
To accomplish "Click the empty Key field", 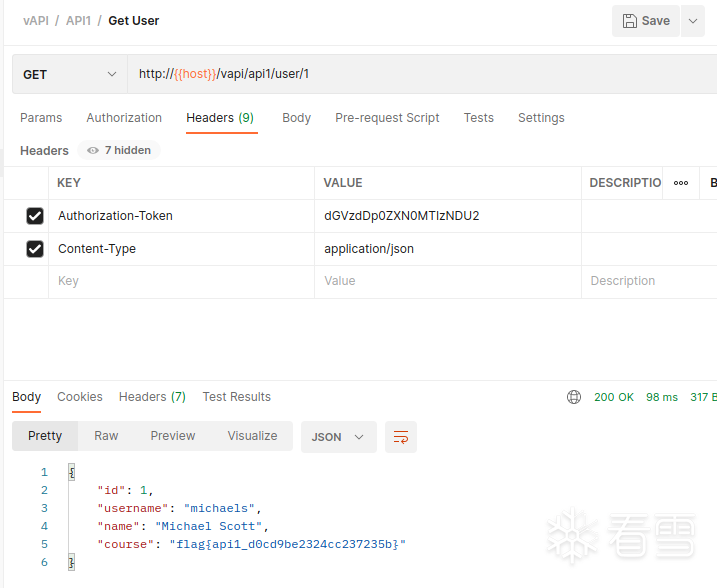I will (x=180, y=282).
